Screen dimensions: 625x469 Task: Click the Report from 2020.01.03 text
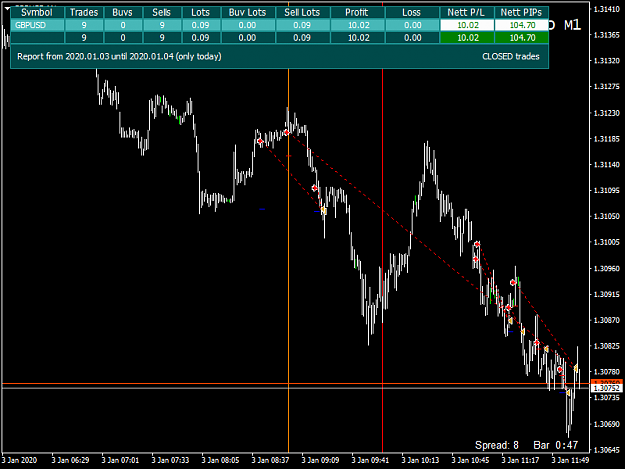[x=119, y=57]
